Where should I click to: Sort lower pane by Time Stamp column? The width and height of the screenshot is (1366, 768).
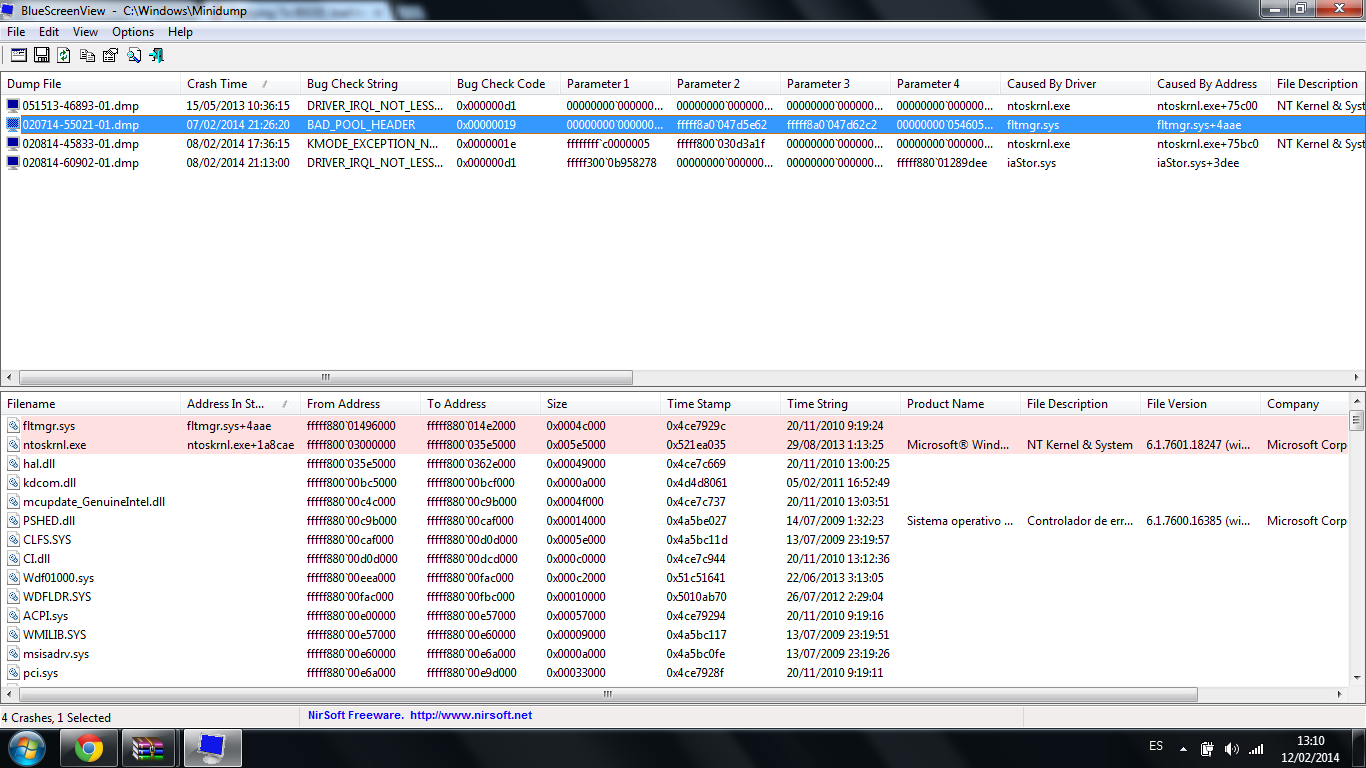721,404
